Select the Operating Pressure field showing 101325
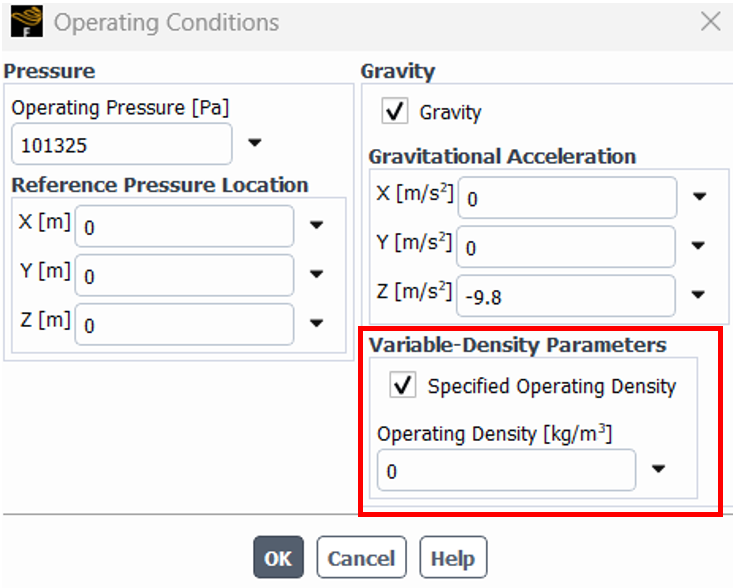The image size is (737, 588). [x=122, y=144]
